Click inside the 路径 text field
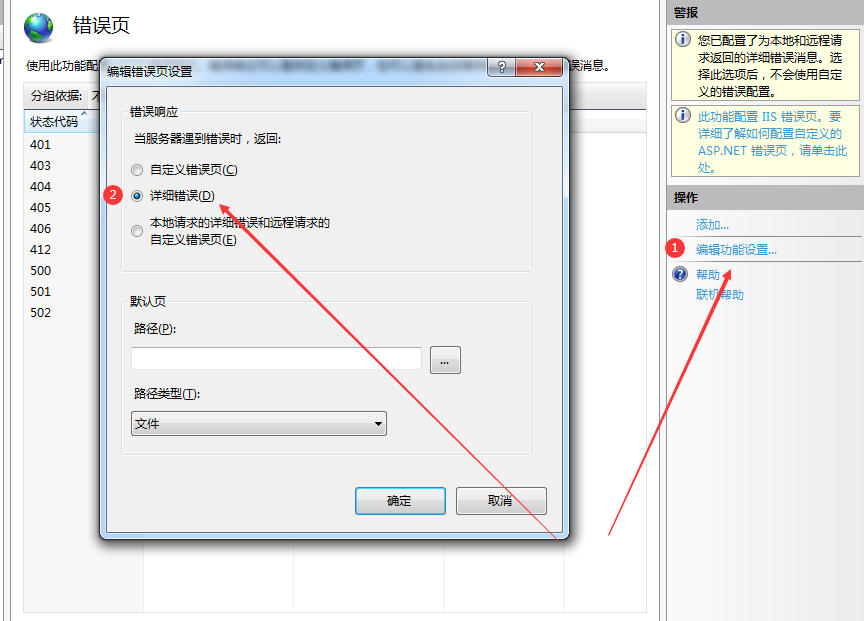This screenshot has width=864, height=621. [276, 359]
